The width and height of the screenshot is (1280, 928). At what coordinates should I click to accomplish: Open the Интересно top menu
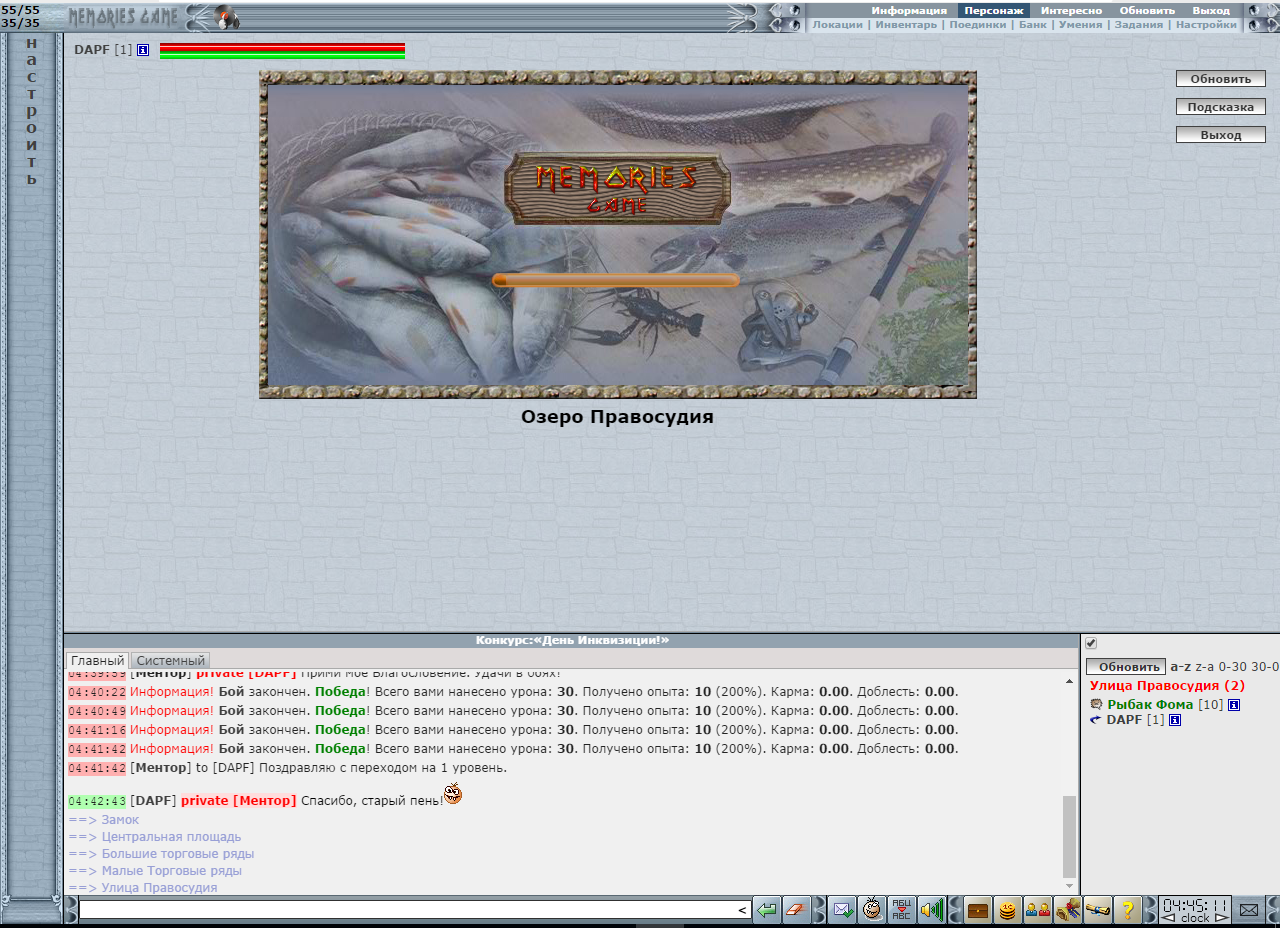[1071, 10]
